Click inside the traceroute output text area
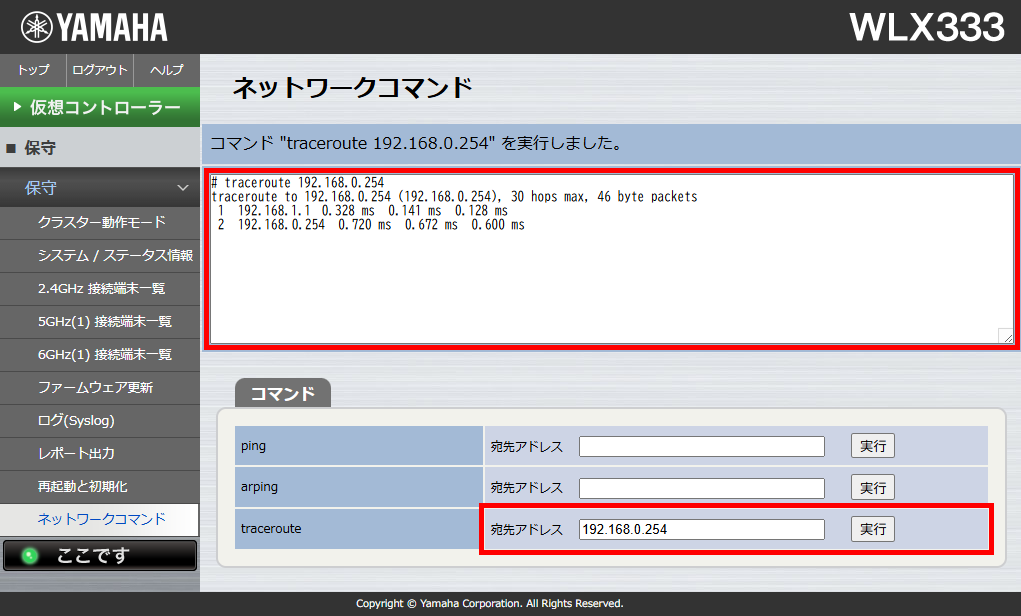Viewport: 1021px width, 616px height. 611,259
